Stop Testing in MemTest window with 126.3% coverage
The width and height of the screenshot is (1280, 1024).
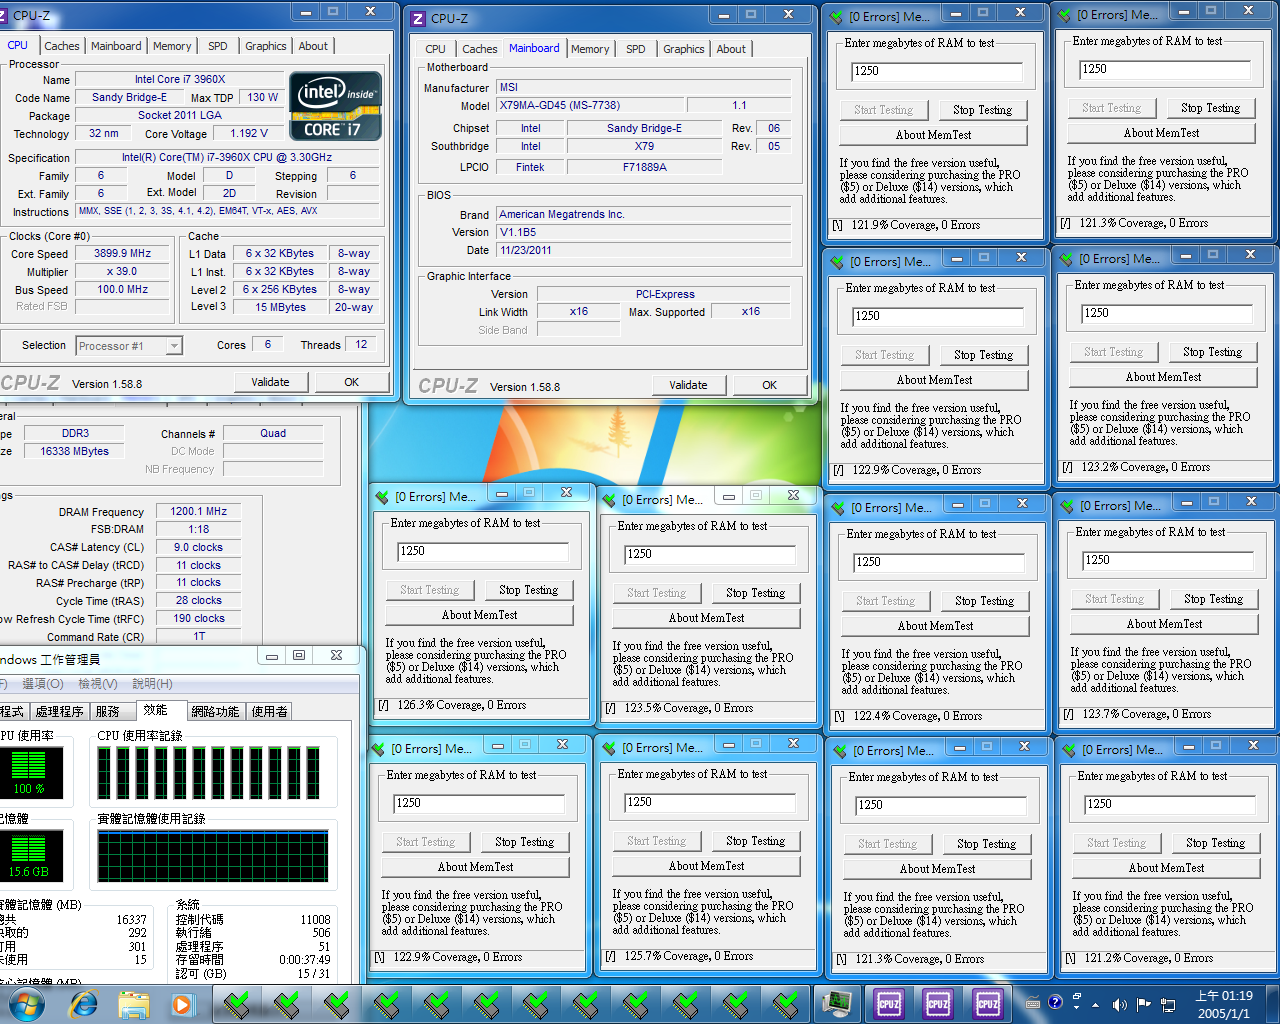[x=529, y=590]
